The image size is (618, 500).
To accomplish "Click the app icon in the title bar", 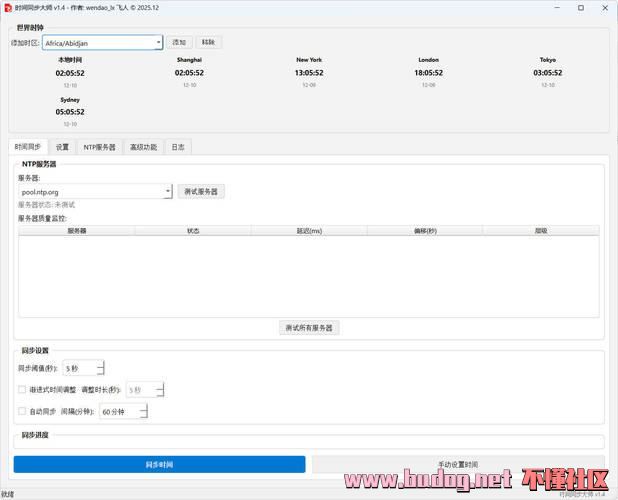I will click(x=8, y=7).
